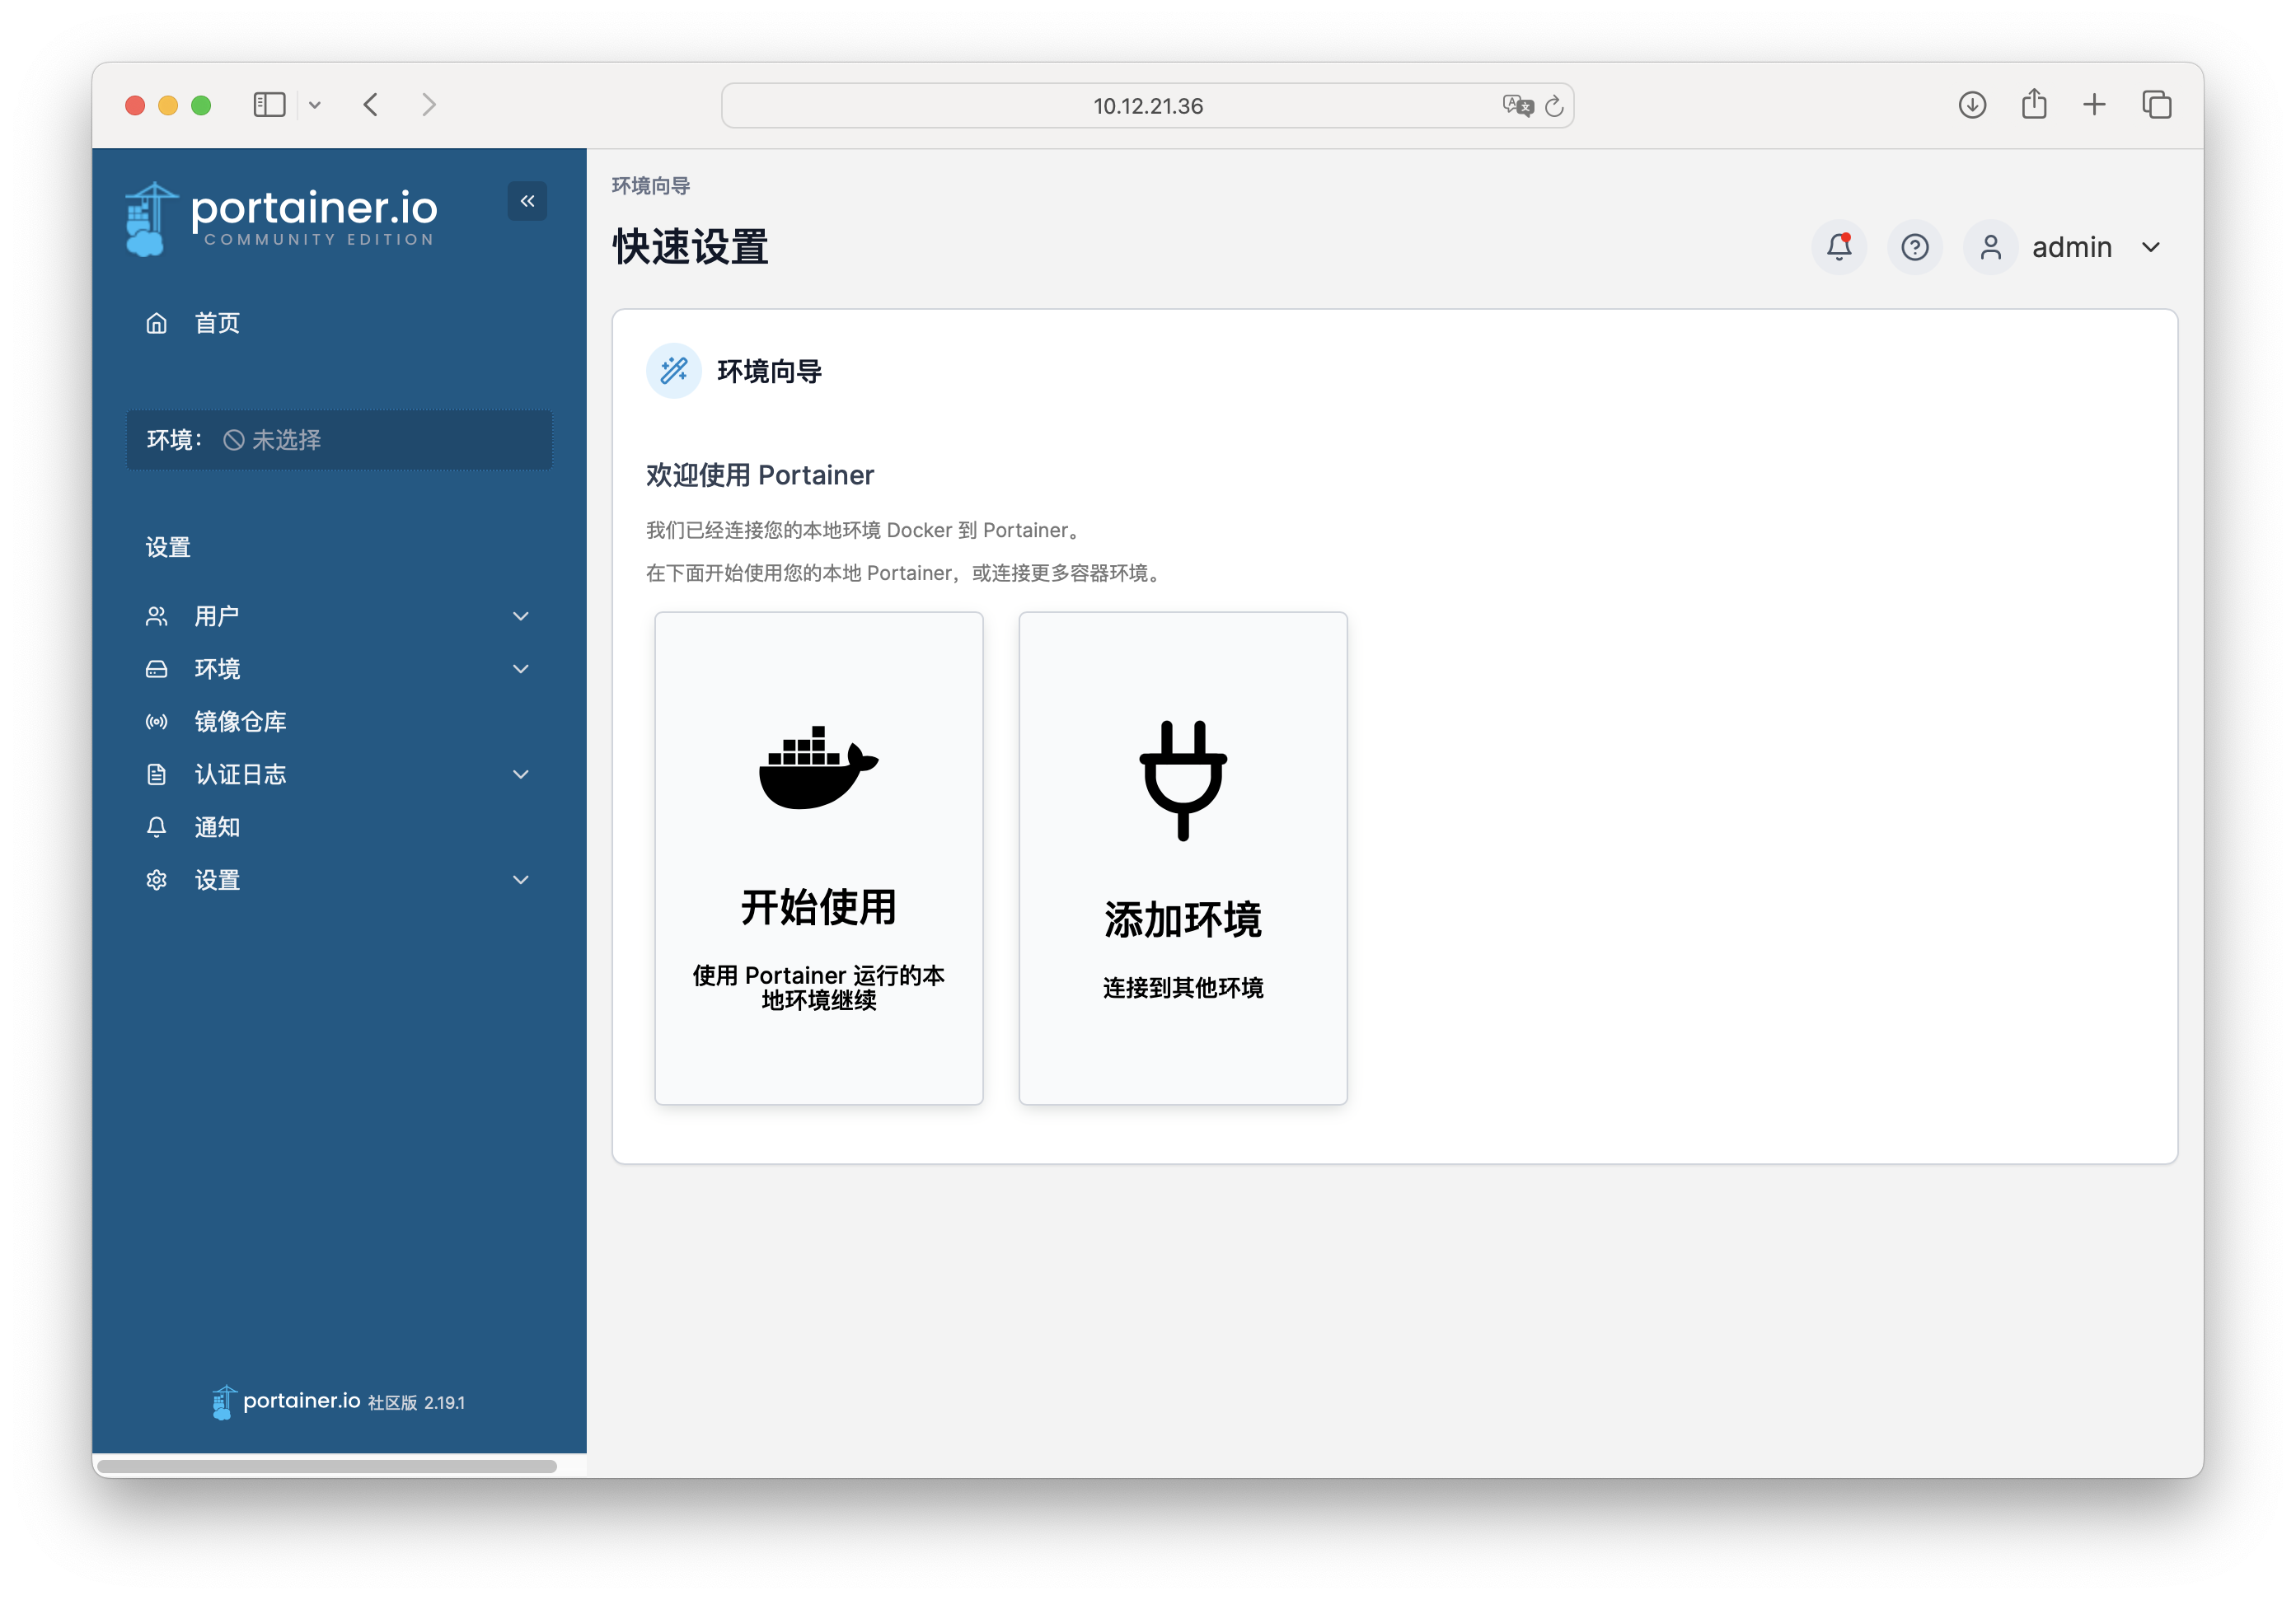Open 镜像仓库 in the sidebar

tap(240, 721)
